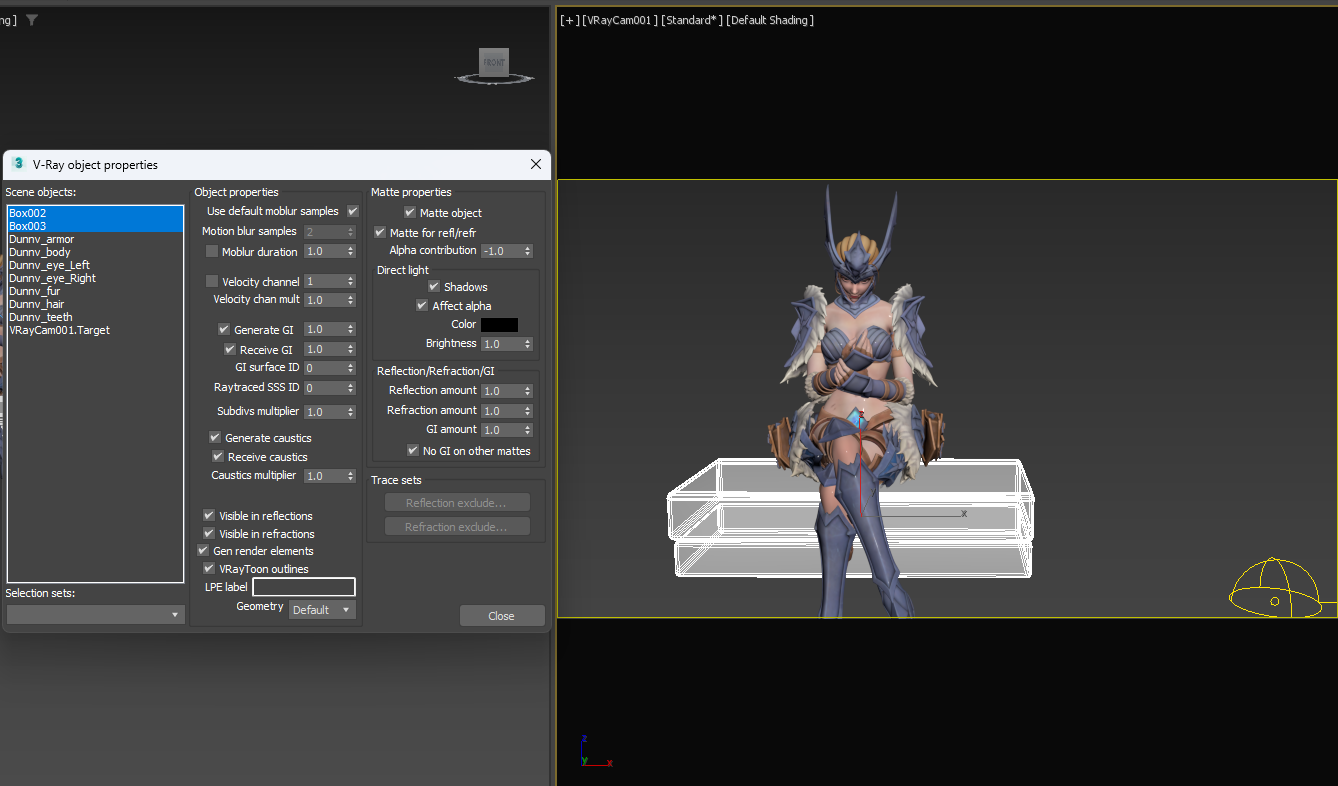Toggle the Affect alpha checkbox
The width and height of the screenshot is (1338, 786).
[422, 306]
